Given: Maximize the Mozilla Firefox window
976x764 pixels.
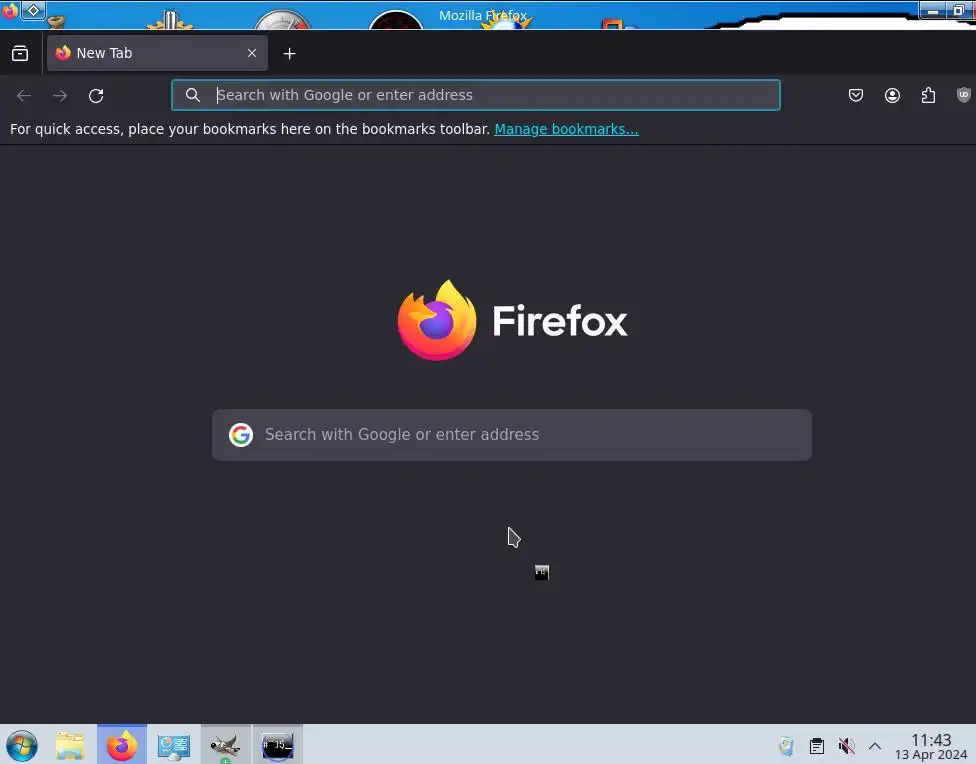Looking at the screenshot, I should pyautogui.click(x=959, y=10).
